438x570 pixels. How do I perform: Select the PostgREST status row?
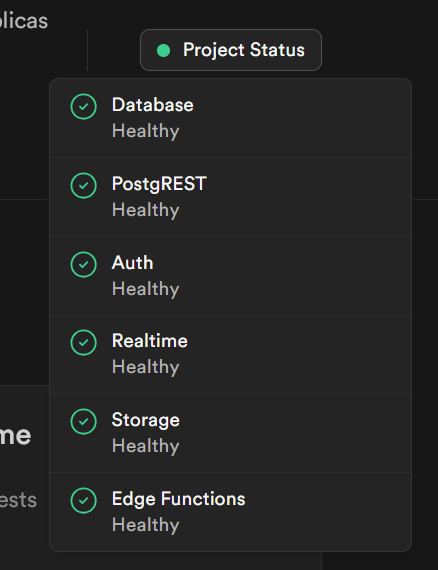230,197
